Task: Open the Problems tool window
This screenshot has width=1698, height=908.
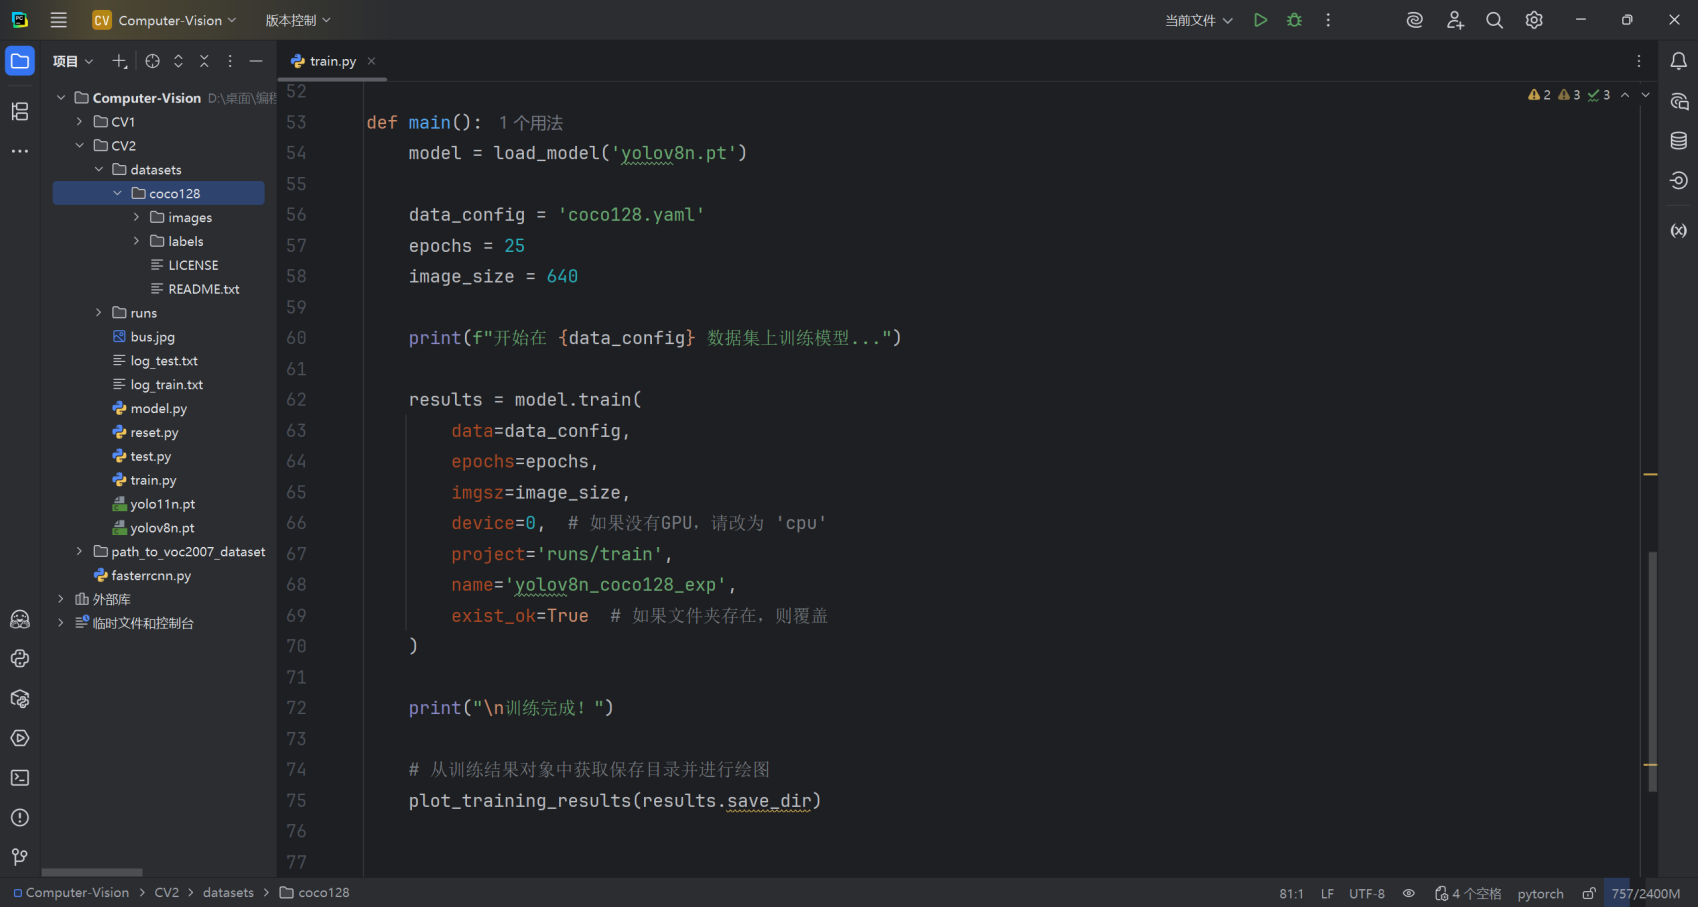Action: (x=20, y=818)
